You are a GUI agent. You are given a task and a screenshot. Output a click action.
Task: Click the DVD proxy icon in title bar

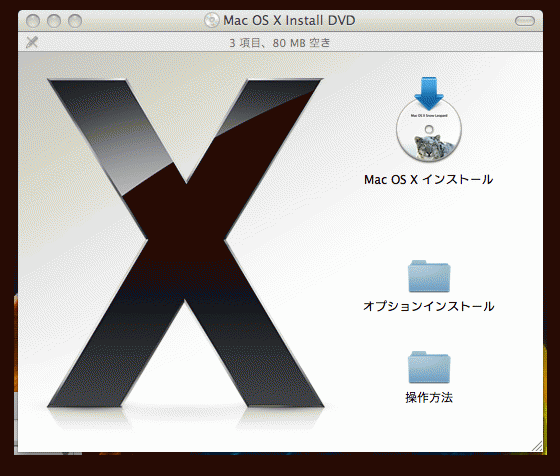pos(211,20)
